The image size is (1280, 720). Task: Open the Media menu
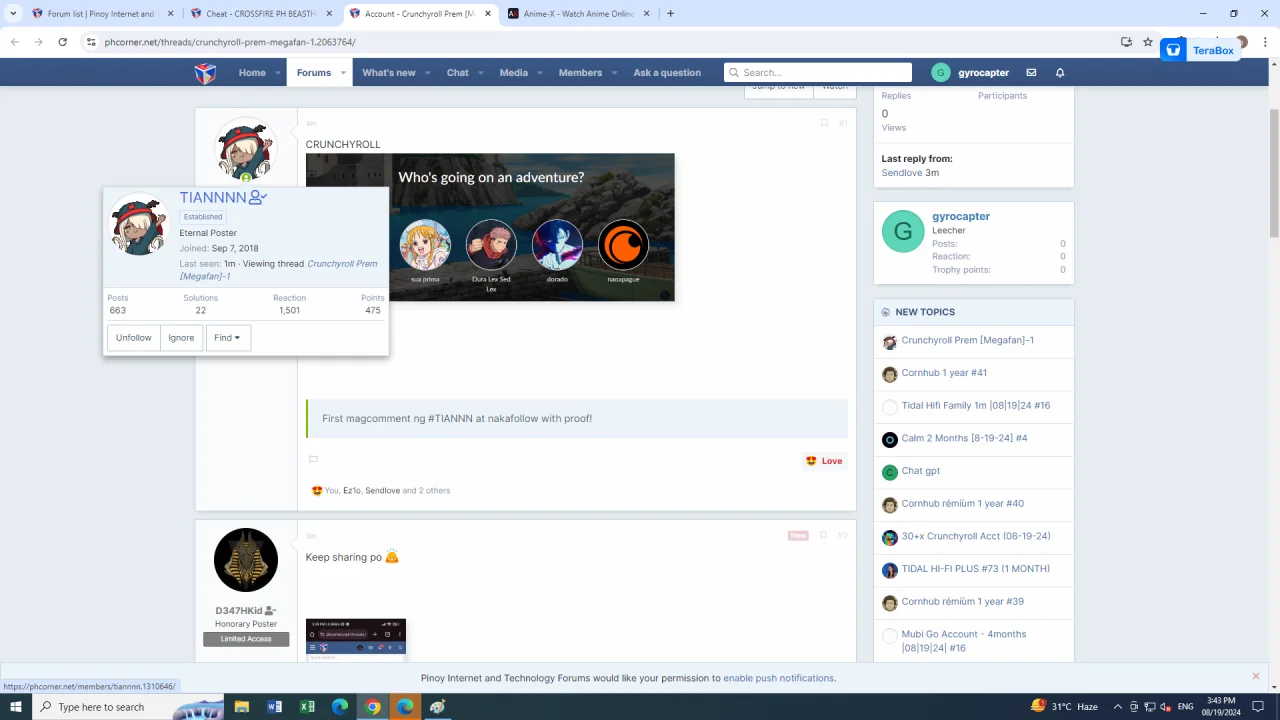click(x=514, y=73)
